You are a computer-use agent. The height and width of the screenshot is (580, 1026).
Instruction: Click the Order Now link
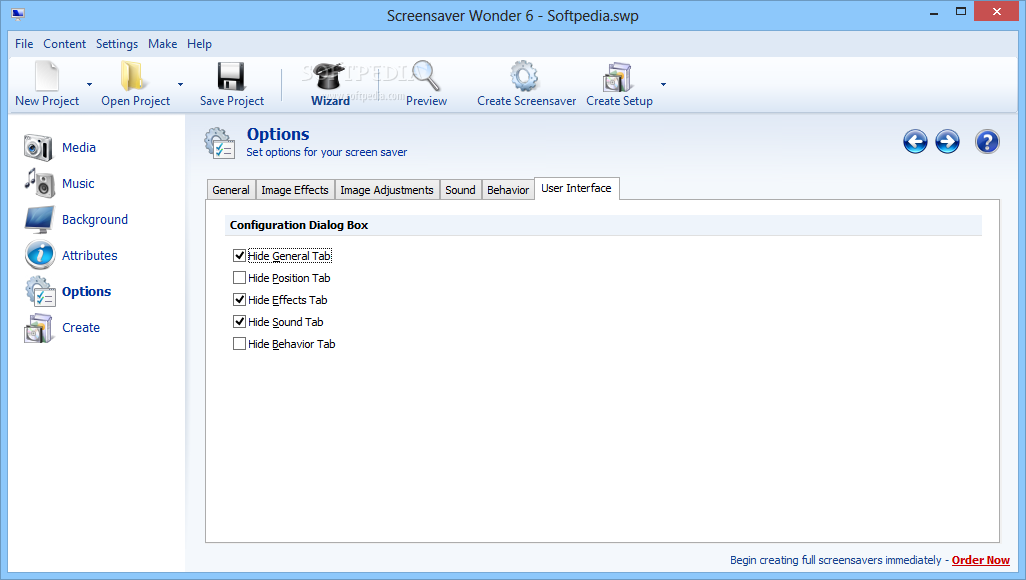click(980, 560)
